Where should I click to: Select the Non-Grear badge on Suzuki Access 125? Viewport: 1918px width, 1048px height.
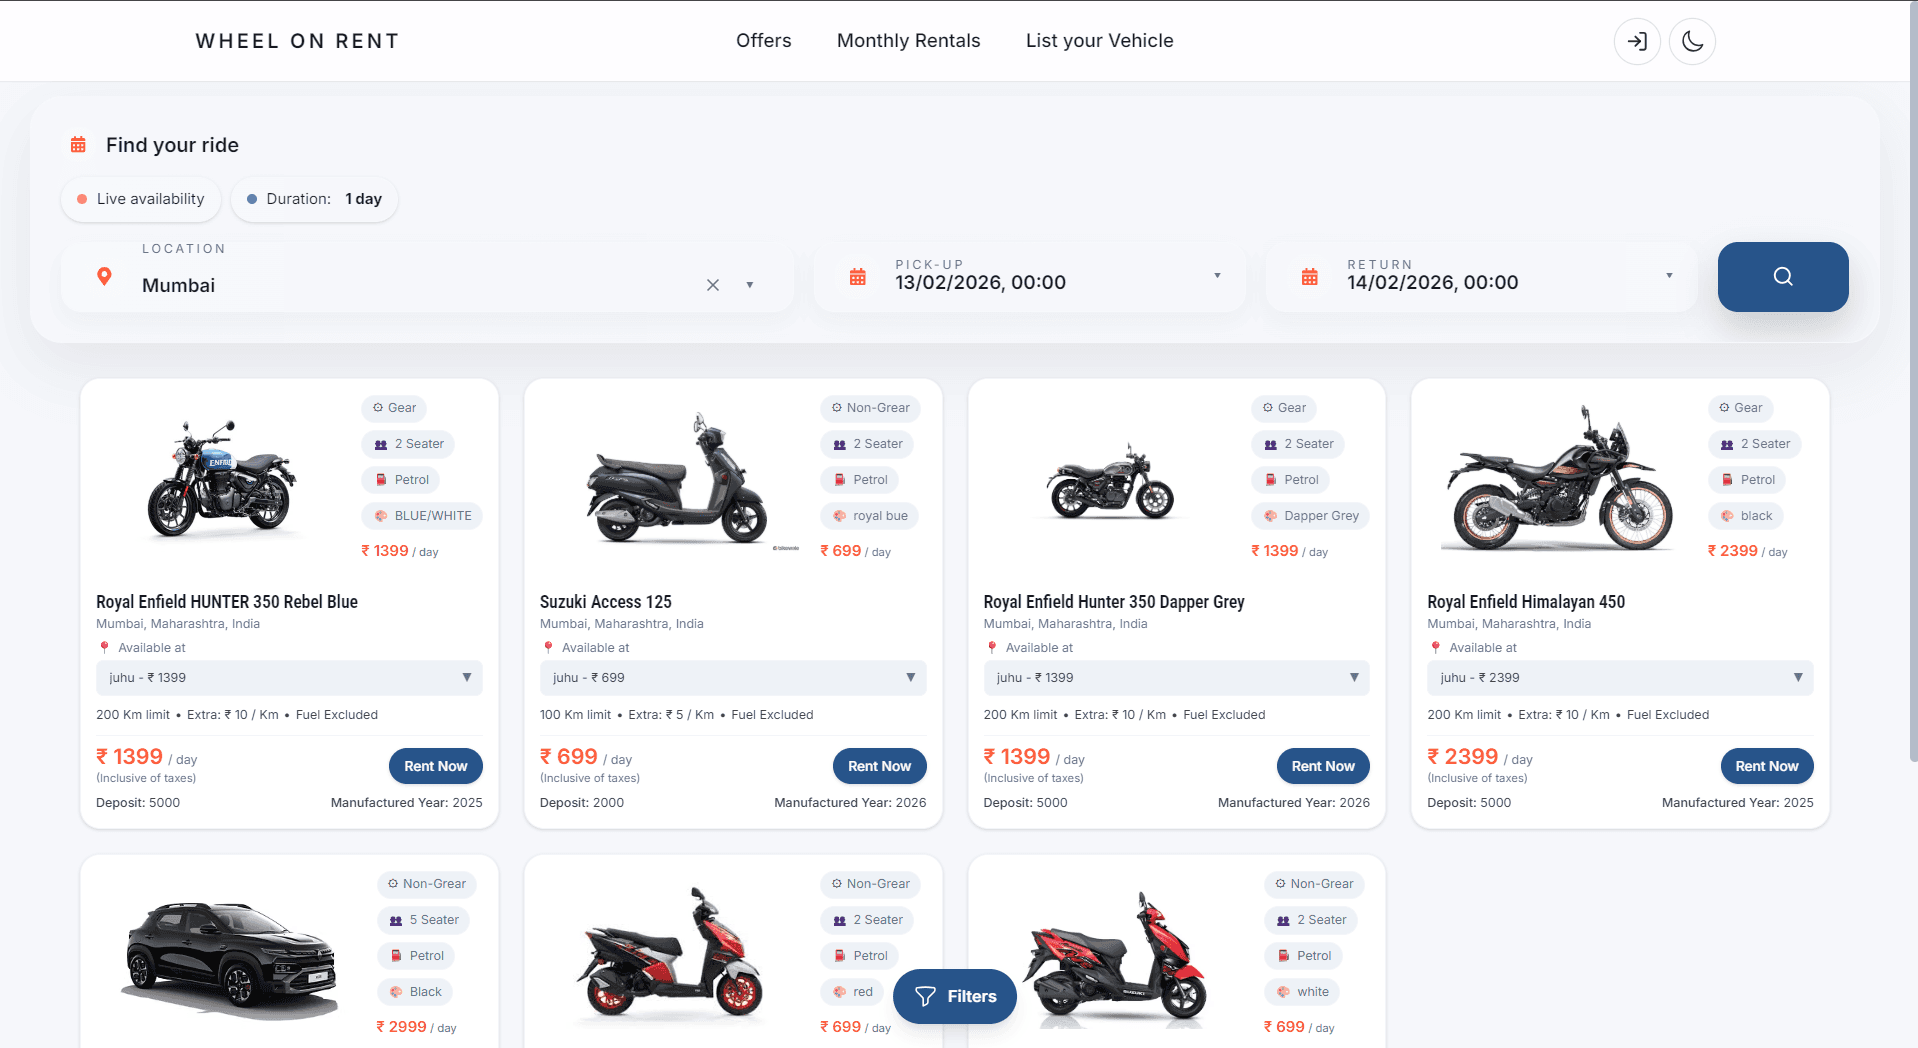(x=870, y=408)
